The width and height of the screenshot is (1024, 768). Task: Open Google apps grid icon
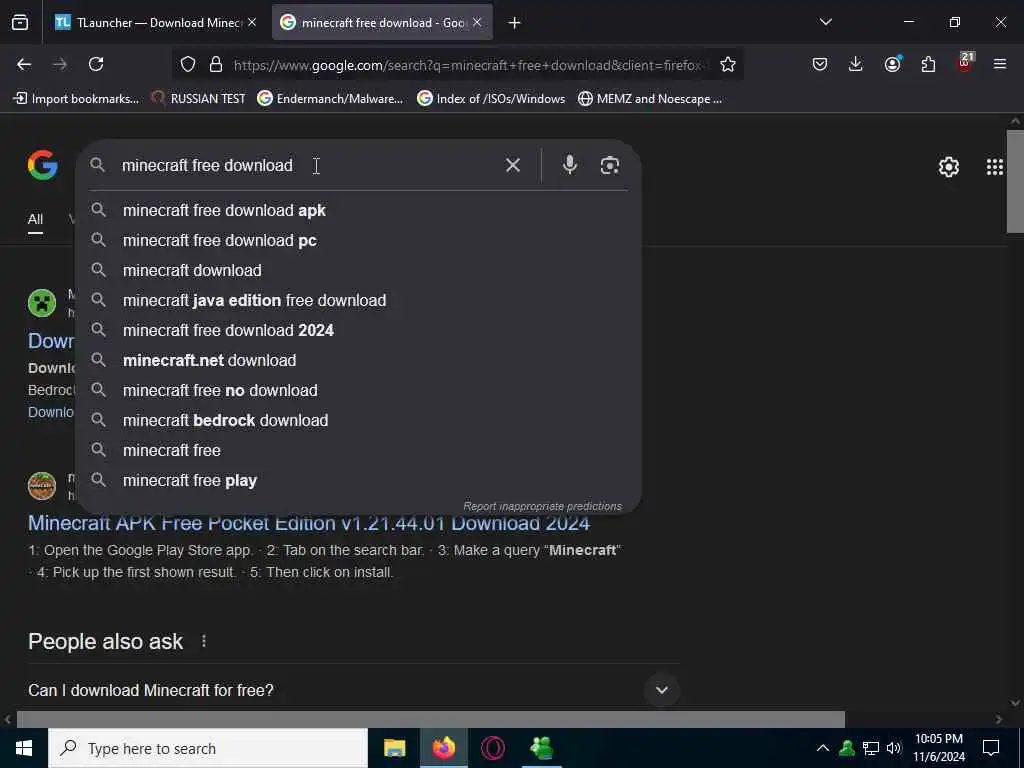995,167
